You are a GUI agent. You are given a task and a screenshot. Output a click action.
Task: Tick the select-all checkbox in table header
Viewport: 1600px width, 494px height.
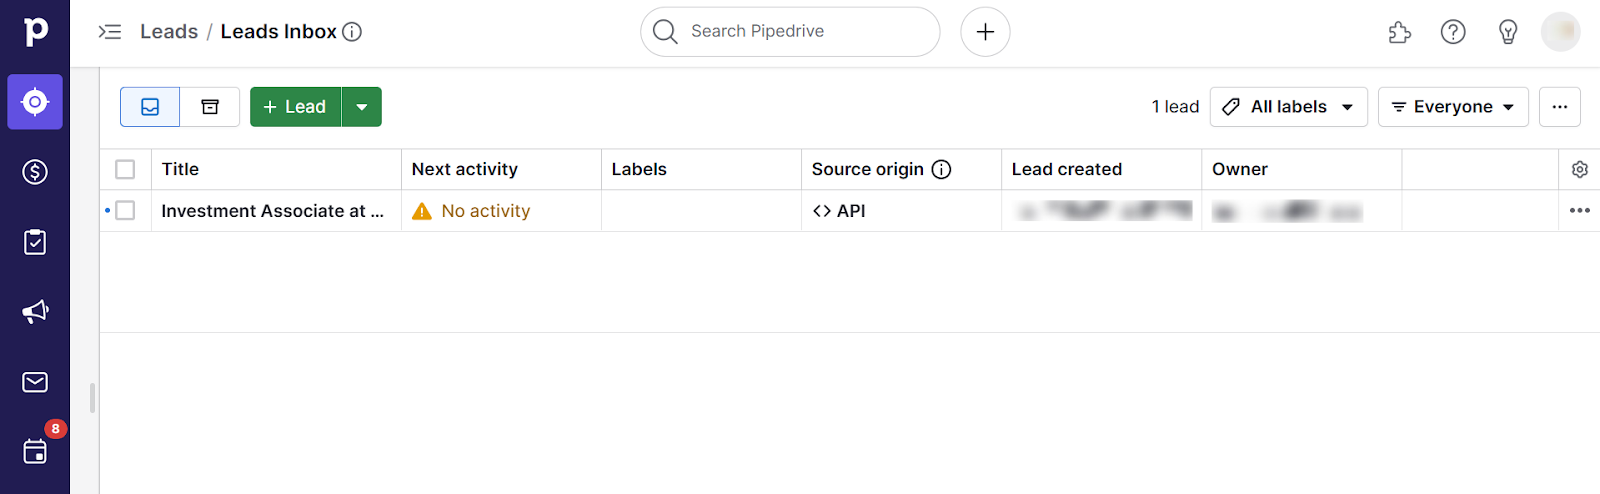(x=125, y=170)
